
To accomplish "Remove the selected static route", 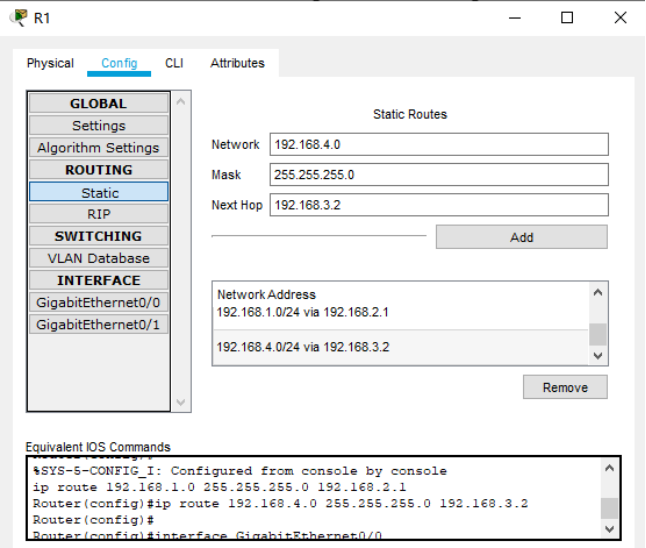I will [565, 387].
